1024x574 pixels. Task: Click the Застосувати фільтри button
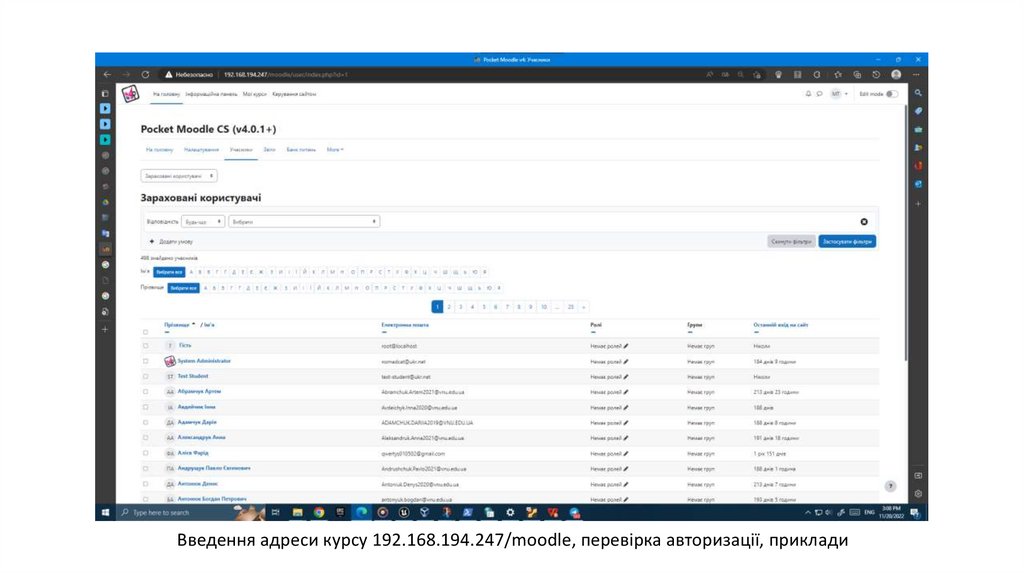(847, 241)
